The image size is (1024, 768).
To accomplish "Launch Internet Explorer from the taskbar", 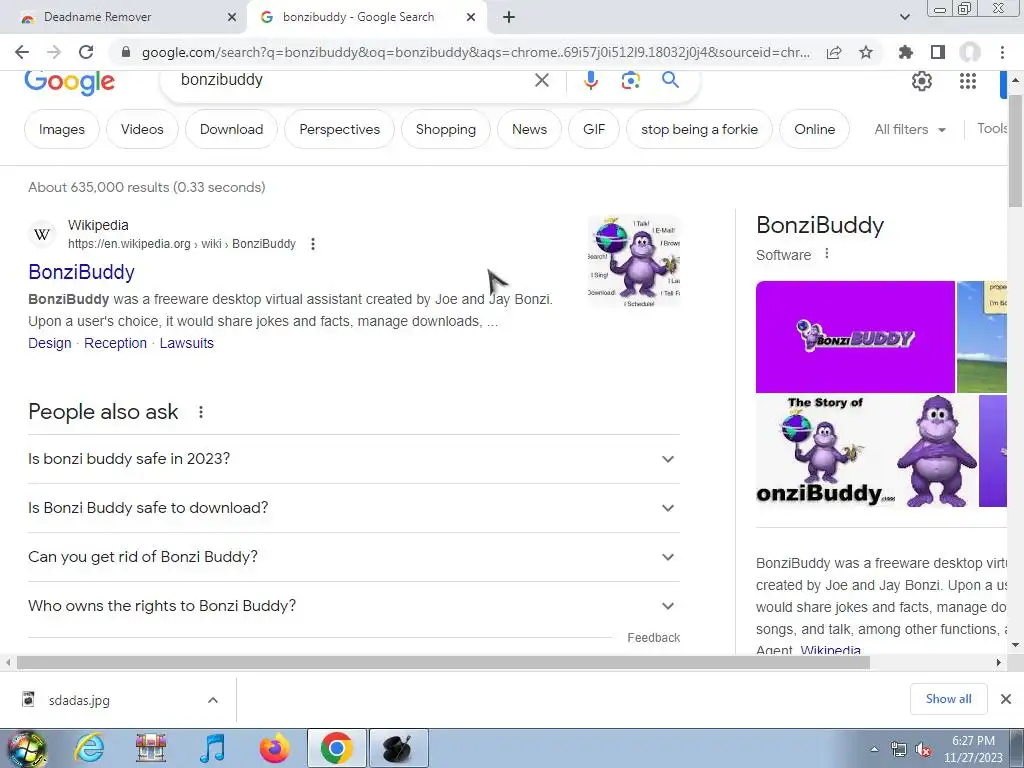I will [x=89, y=748].
